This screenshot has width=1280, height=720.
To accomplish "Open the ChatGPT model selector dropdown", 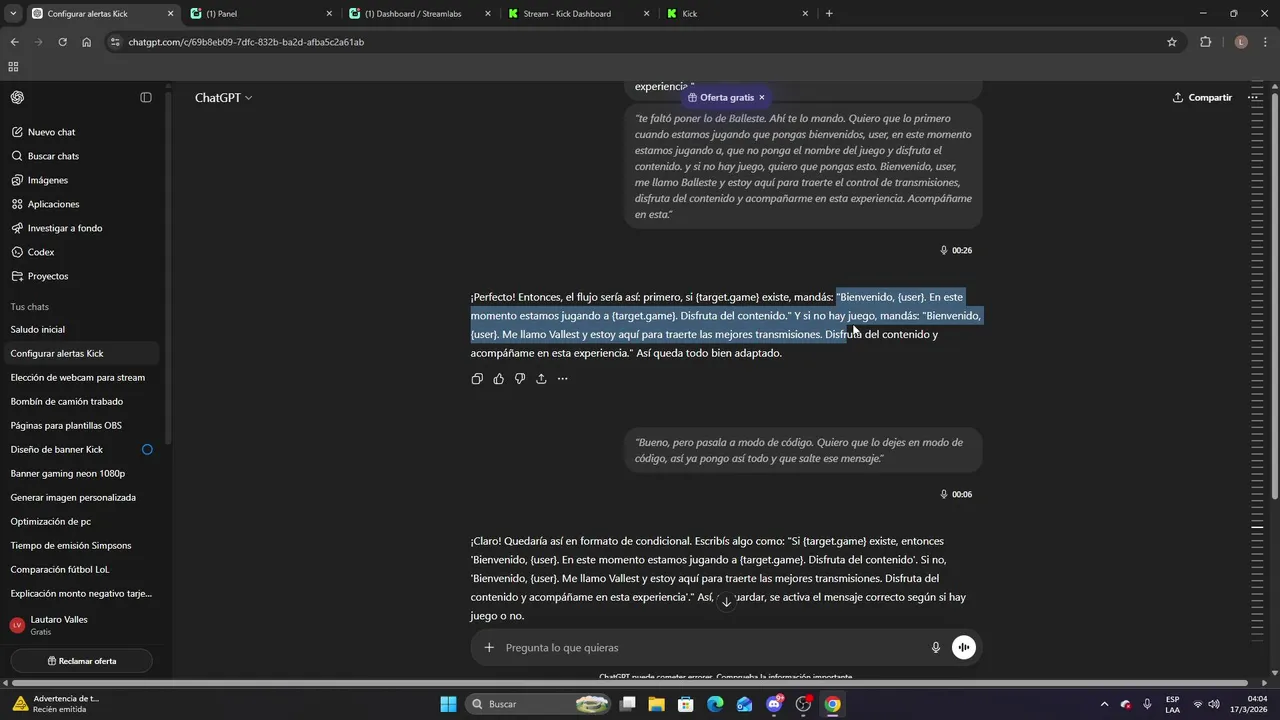I will click(x=223, y=98).
